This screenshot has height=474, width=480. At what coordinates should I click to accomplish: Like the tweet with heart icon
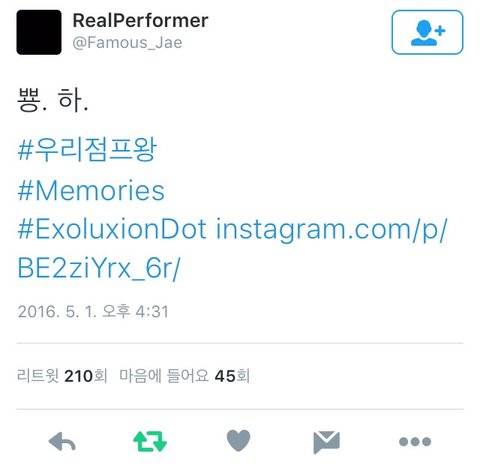click(238, 441)
